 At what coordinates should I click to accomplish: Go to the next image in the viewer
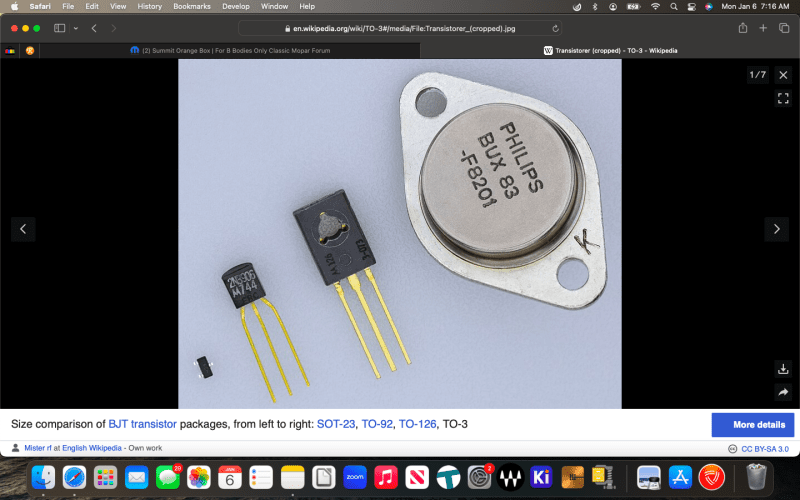[777, 229]
